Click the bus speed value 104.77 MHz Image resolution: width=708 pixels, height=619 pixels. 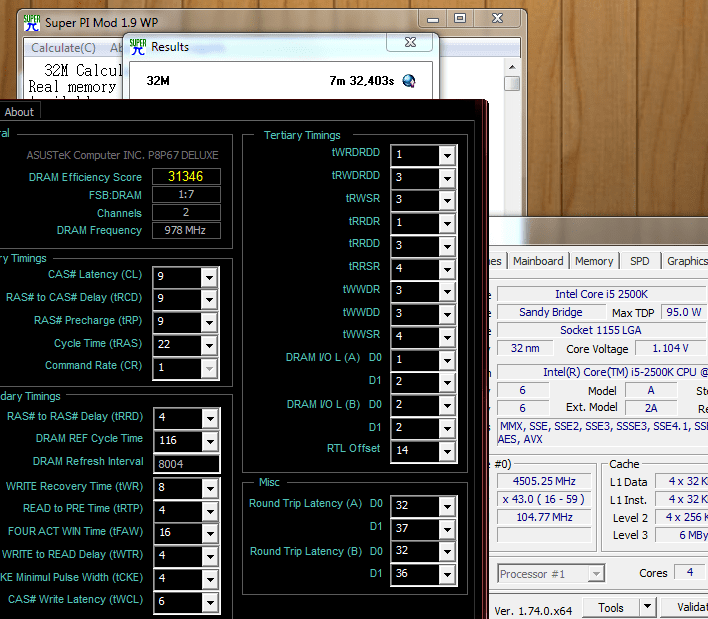544,517
